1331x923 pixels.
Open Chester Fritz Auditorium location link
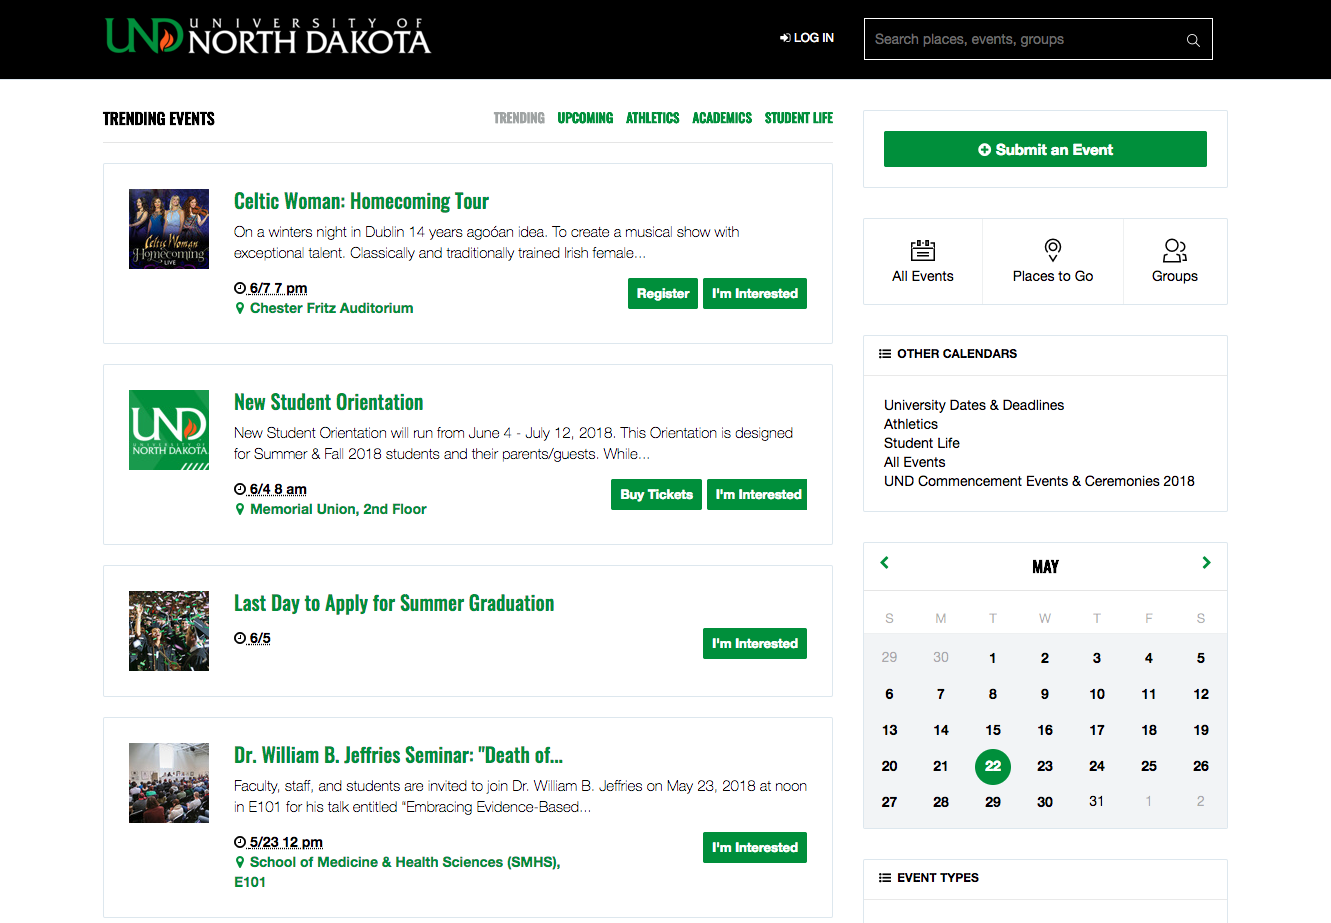click(x=331, y=308)
